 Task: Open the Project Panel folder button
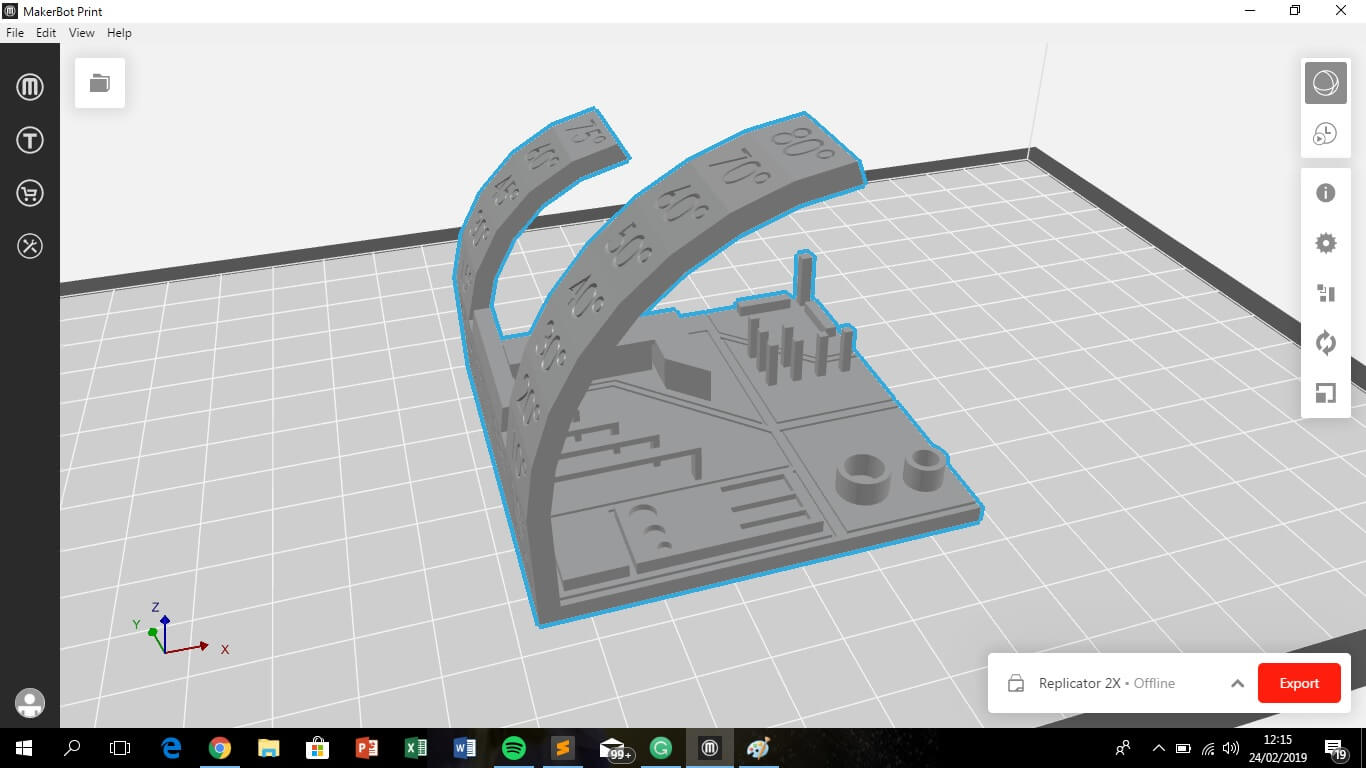(x=100, y=83)
